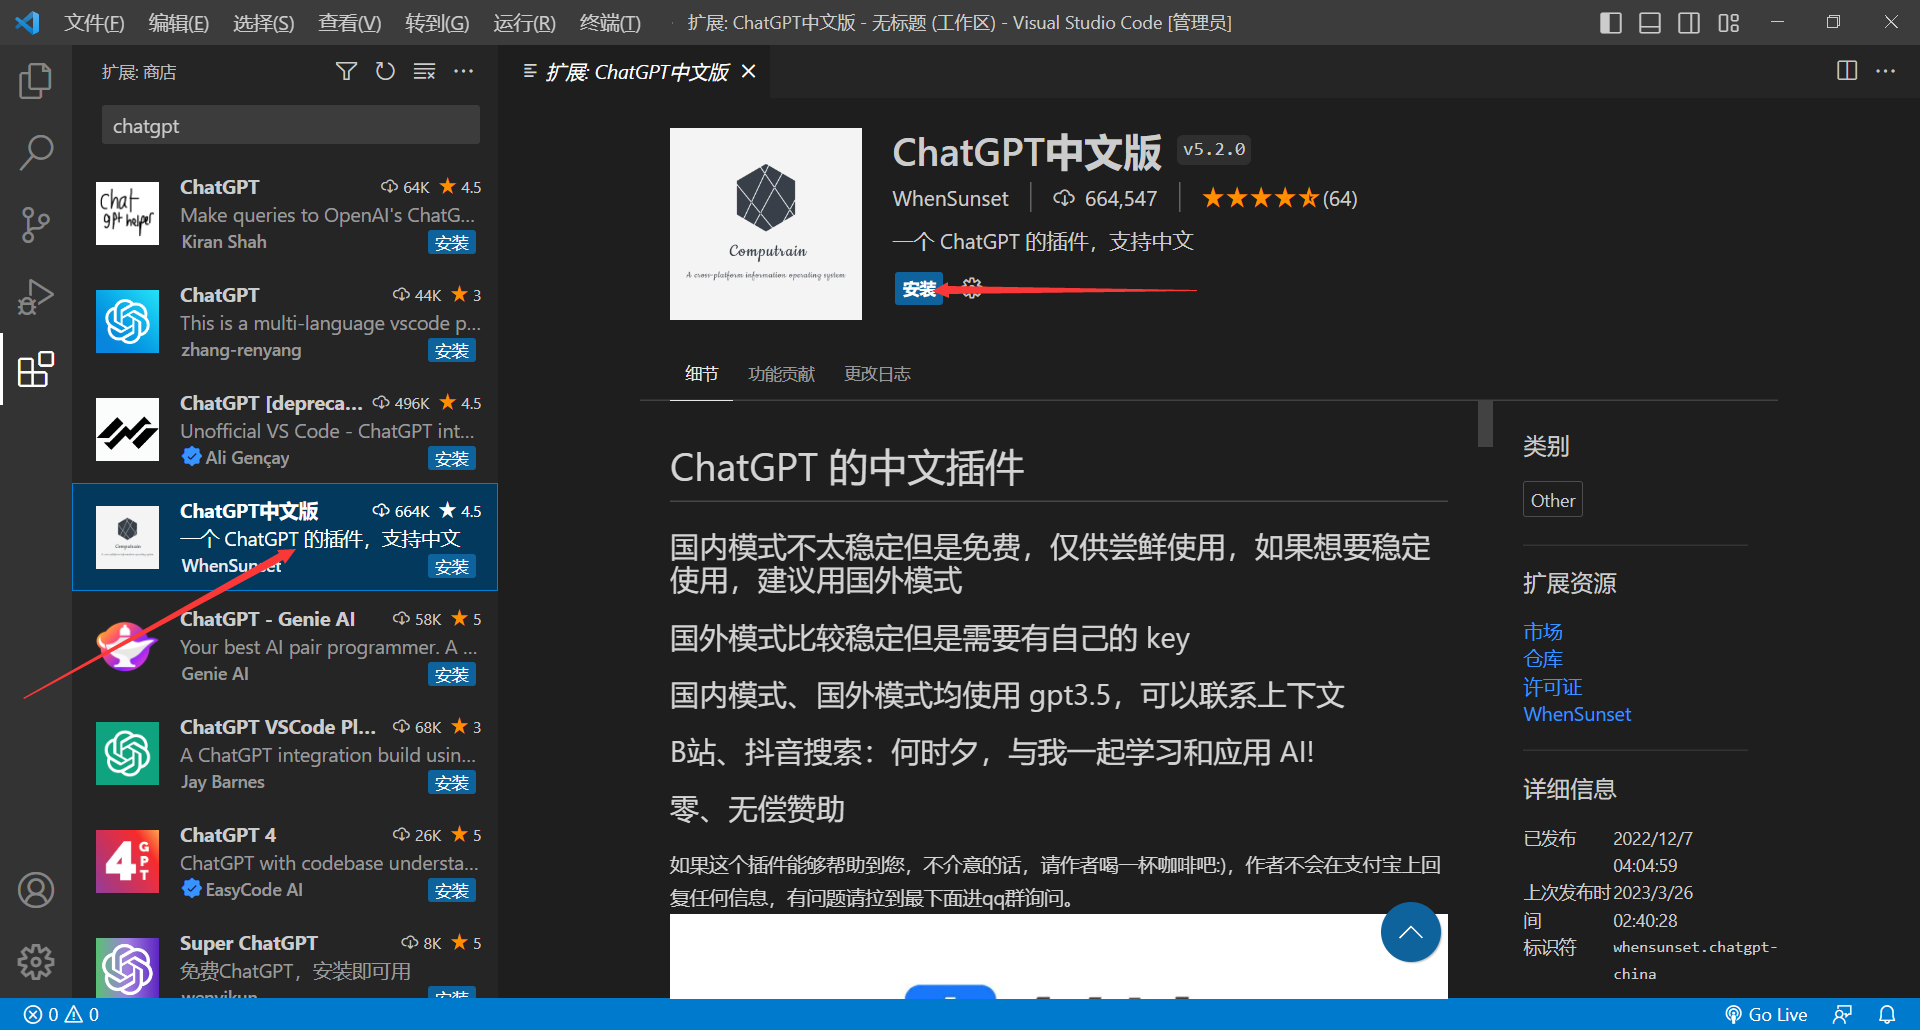Click the chatgpt search input field
This screenshot has width=1920, height=1030.
(290, 125)
